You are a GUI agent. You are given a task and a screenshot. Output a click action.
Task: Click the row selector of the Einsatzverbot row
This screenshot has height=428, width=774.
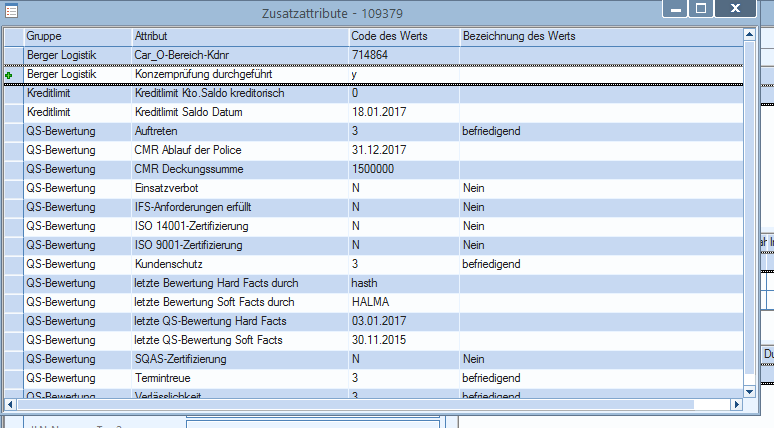tap(14, 188)
